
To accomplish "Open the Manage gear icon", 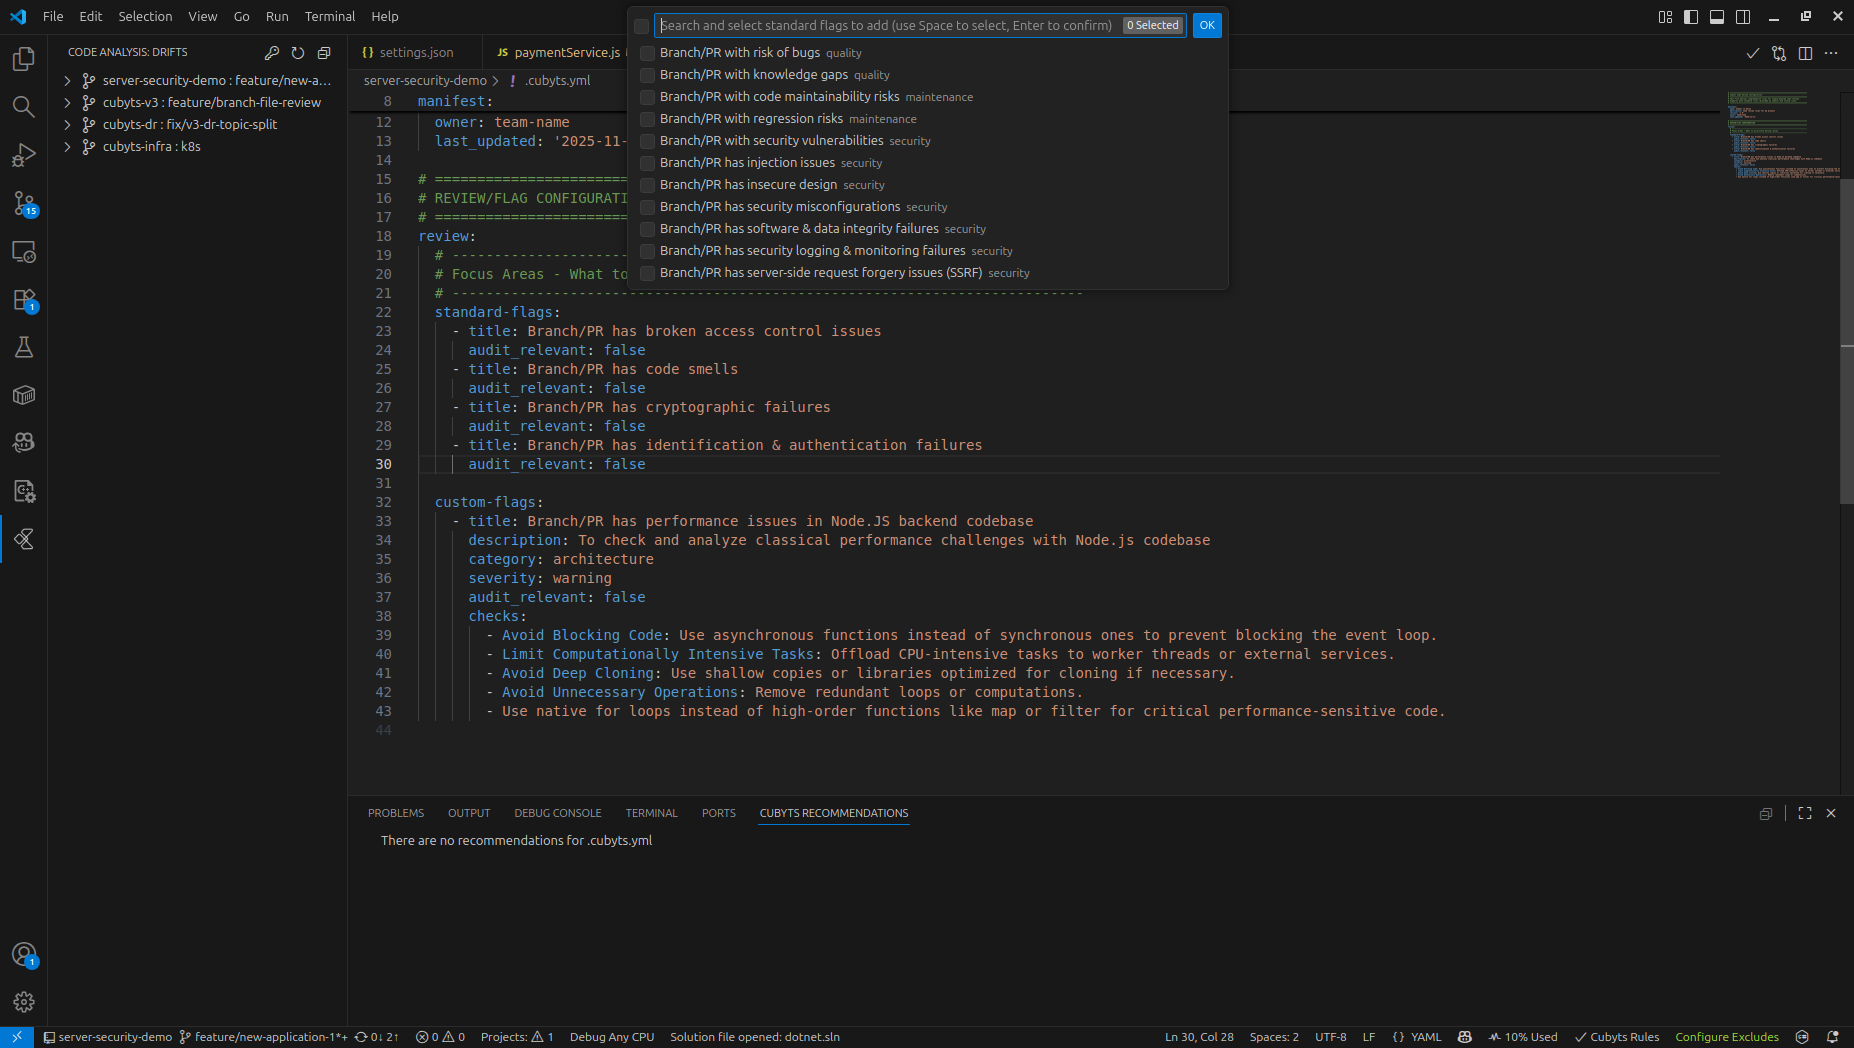I will (24, 1001).
